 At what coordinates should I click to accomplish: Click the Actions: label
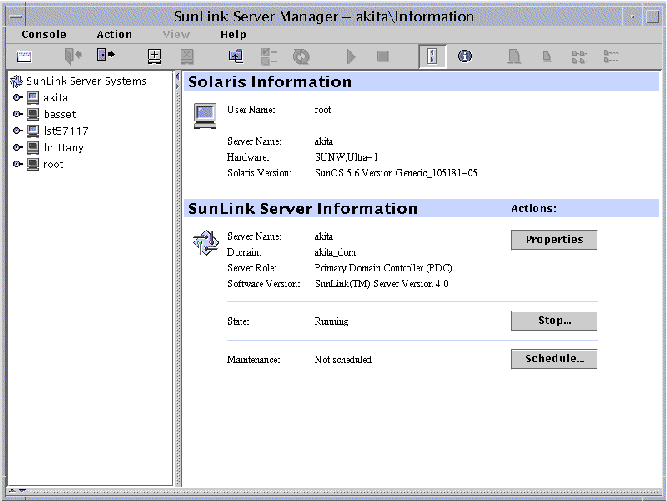(x=533, y=208)
